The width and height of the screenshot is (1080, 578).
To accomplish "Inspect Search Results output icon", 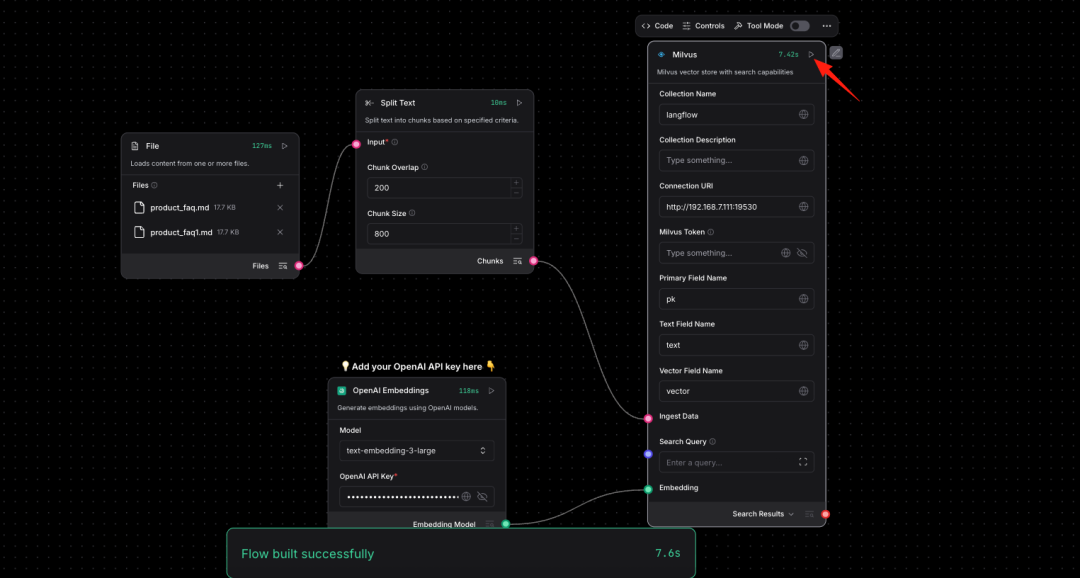I will coord(809,514).
